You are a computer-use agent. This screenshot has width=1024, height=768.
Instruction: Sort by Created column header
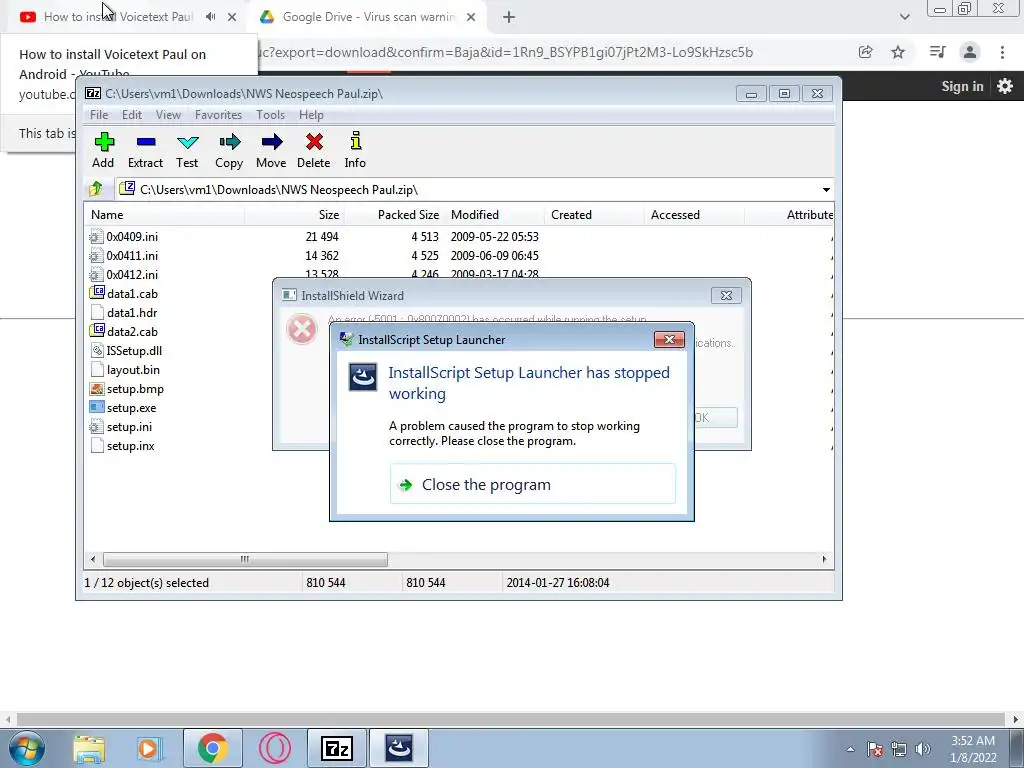[x=594, y=215]
